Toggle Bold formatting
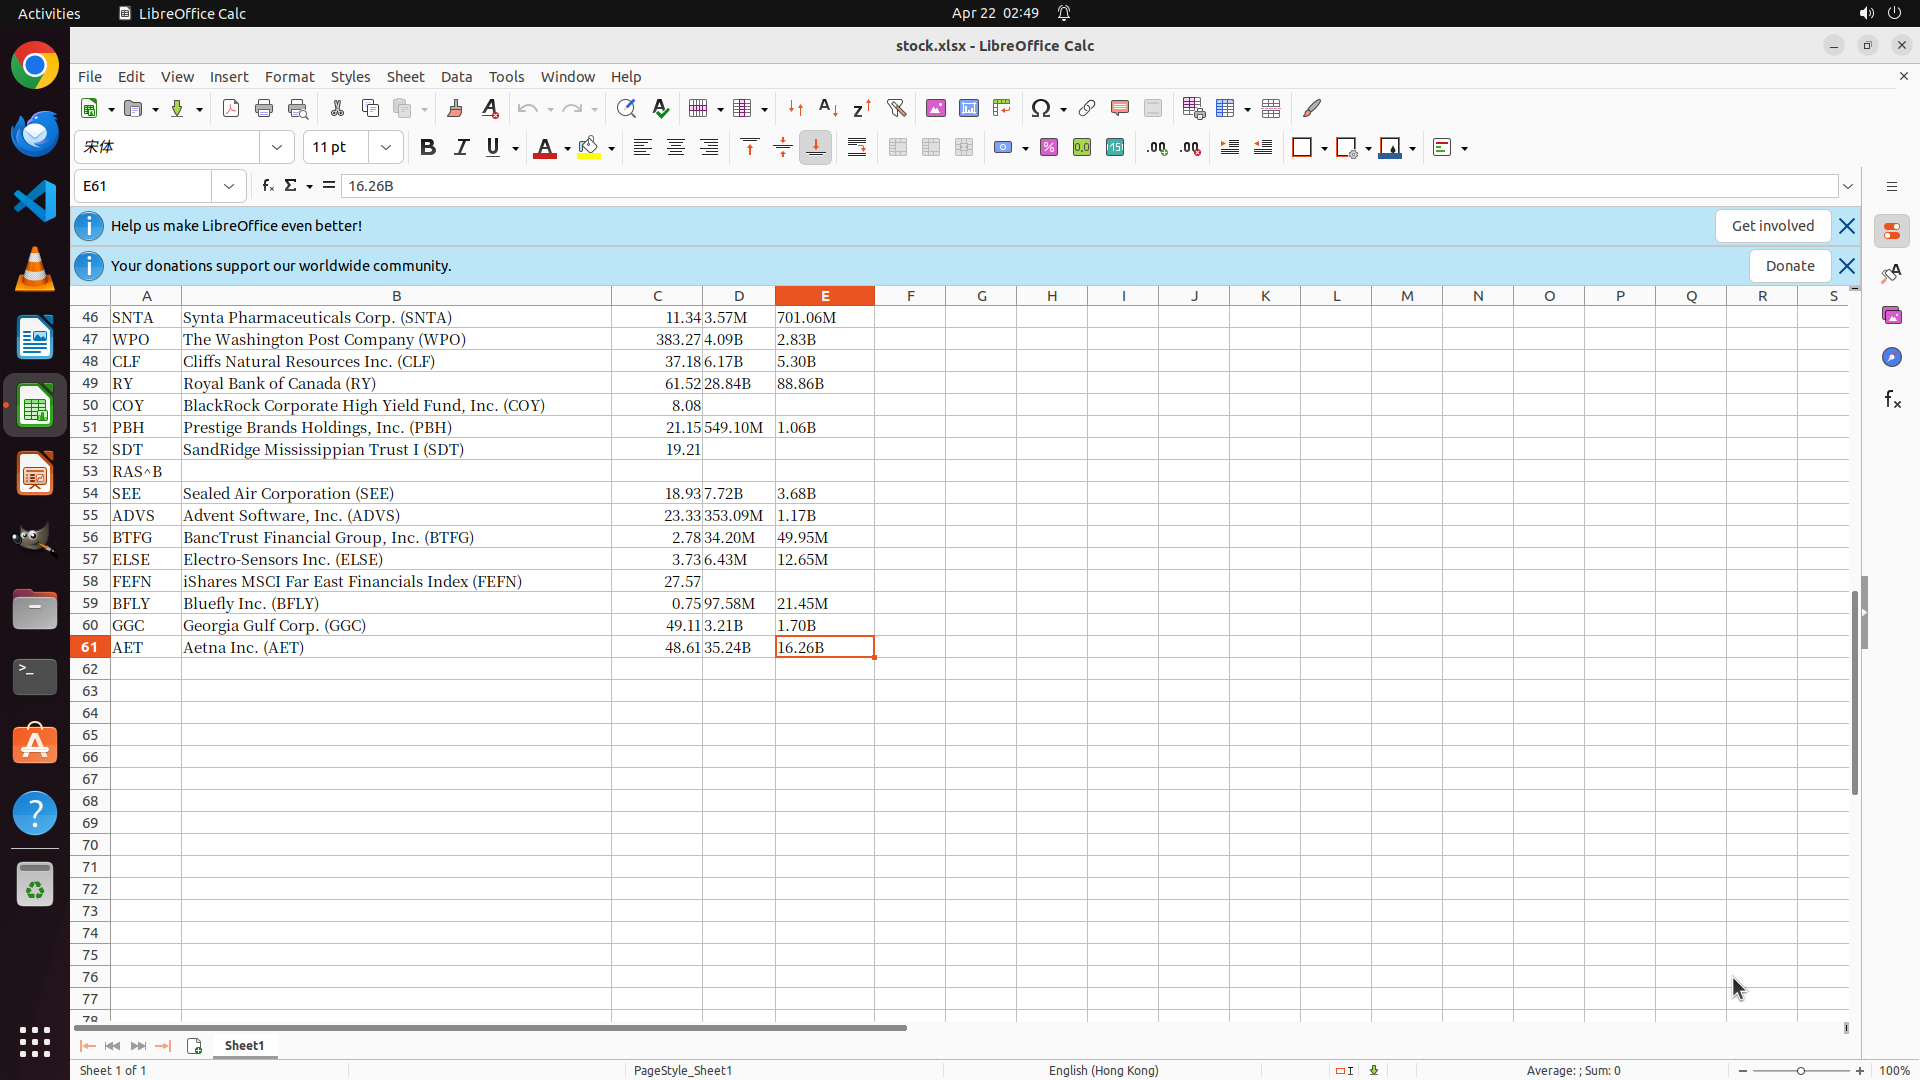The height and width of the screenshot is (1080, 1920). (x=428, y=148)
